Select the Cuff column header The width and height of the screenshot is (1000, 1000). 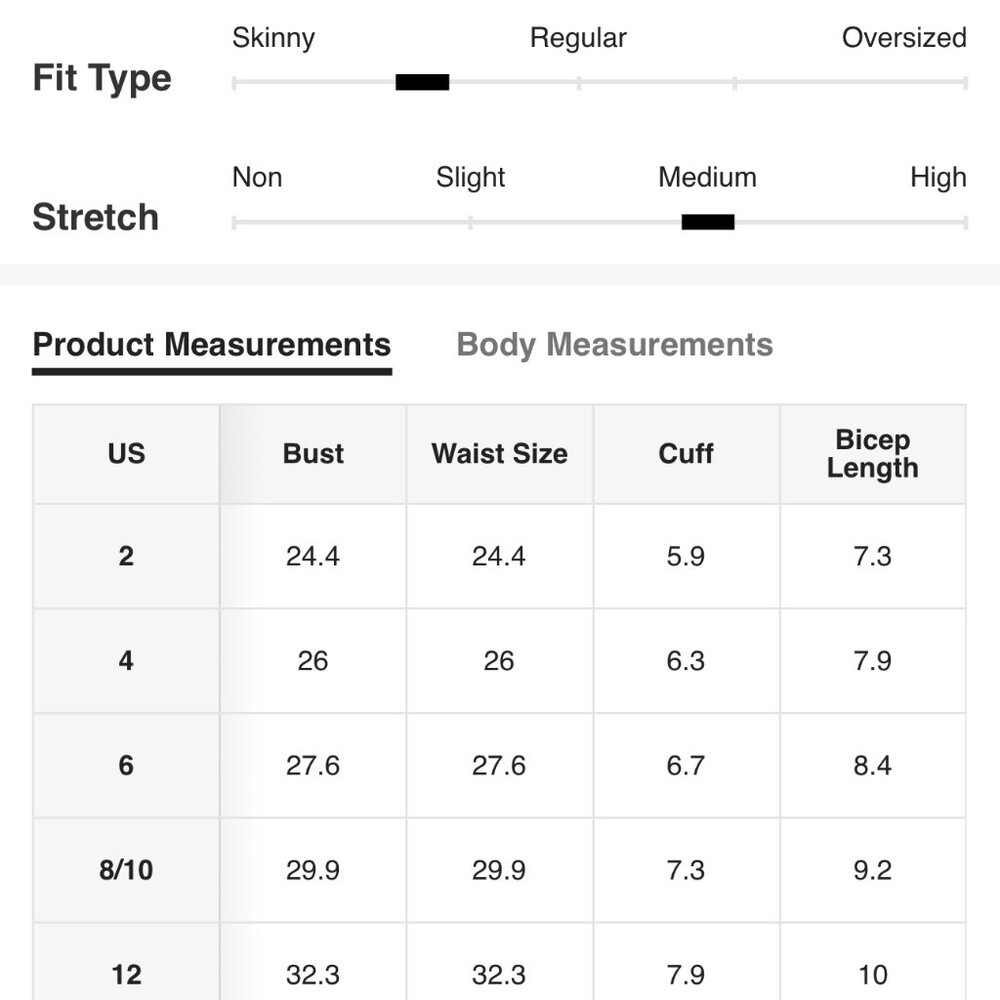(x=686, y=454)
